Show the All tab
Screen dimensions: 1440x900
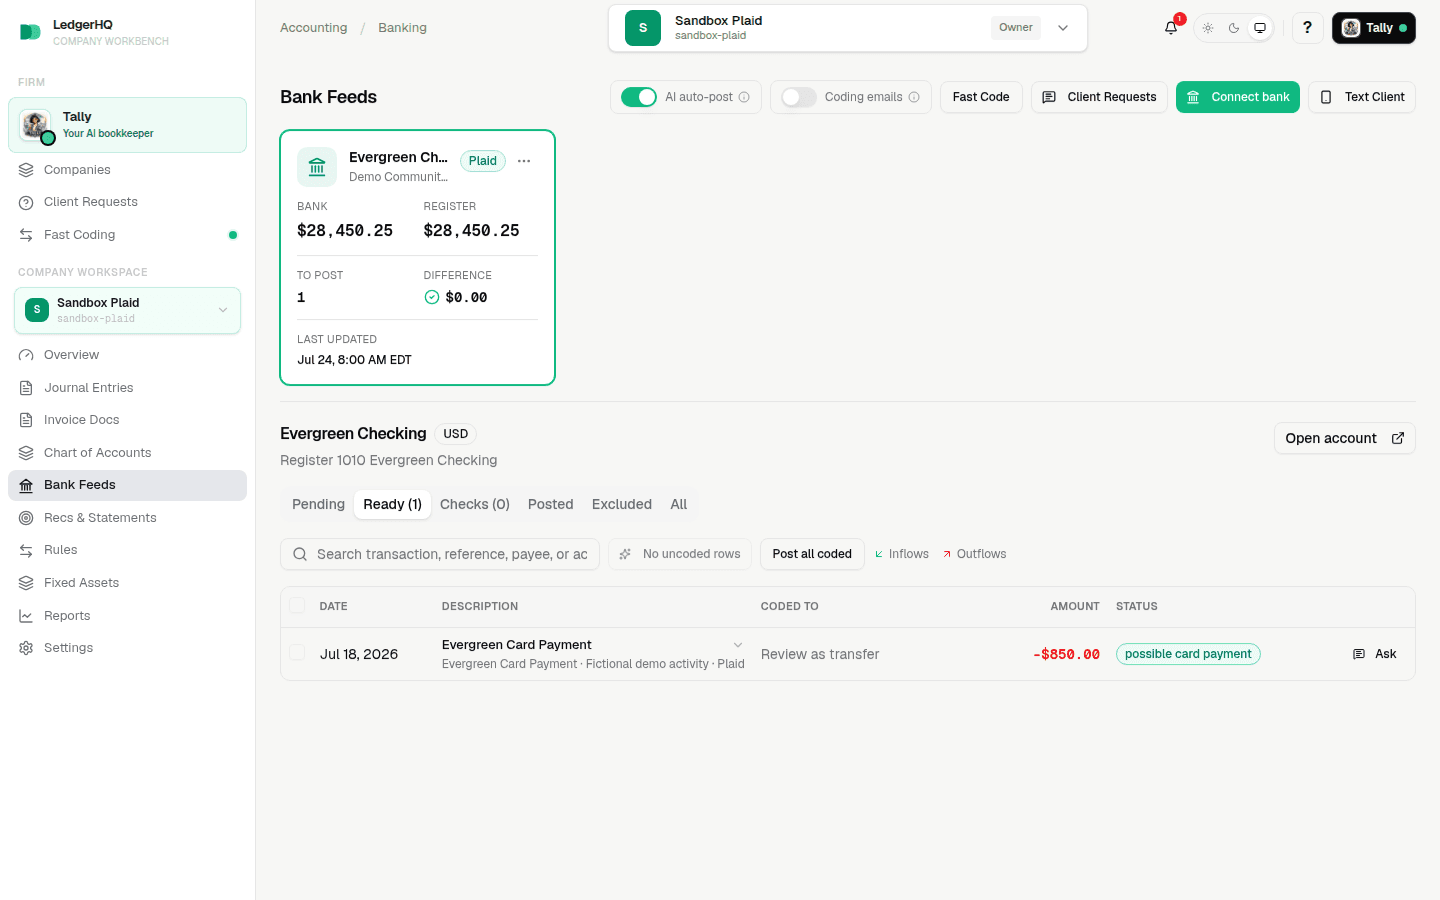(679, 504)
